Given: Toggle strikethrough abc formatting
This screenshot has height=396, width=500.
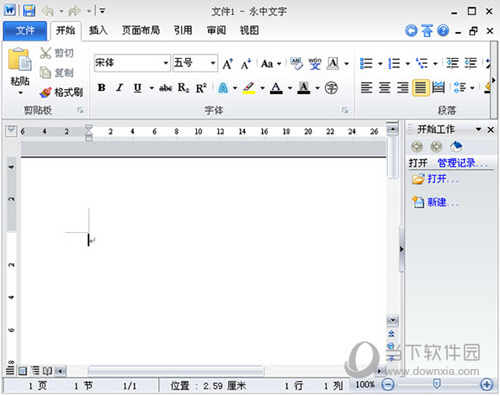Looking at the screenshot, I should click(165, 88).
